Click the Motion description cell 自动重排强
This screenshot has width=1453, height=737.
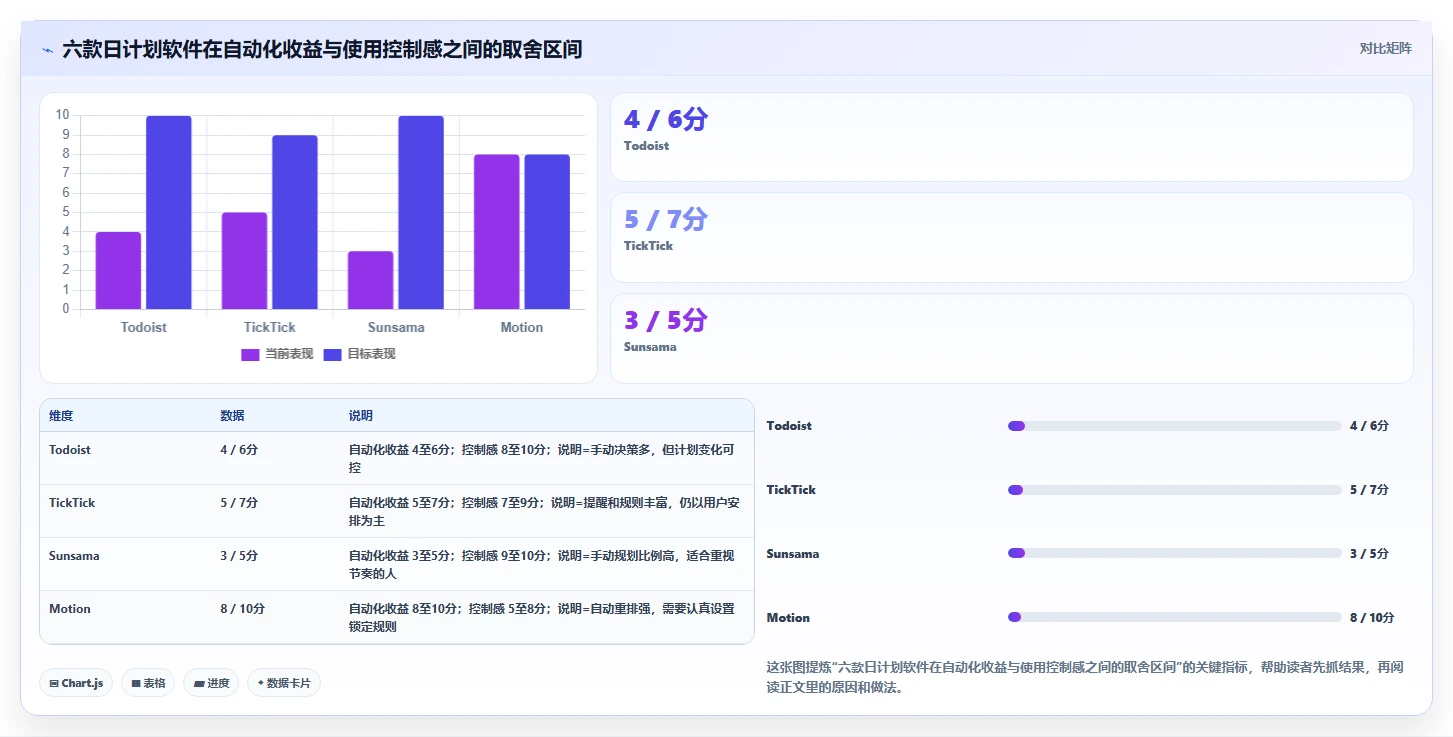click(x=545, y=618)
